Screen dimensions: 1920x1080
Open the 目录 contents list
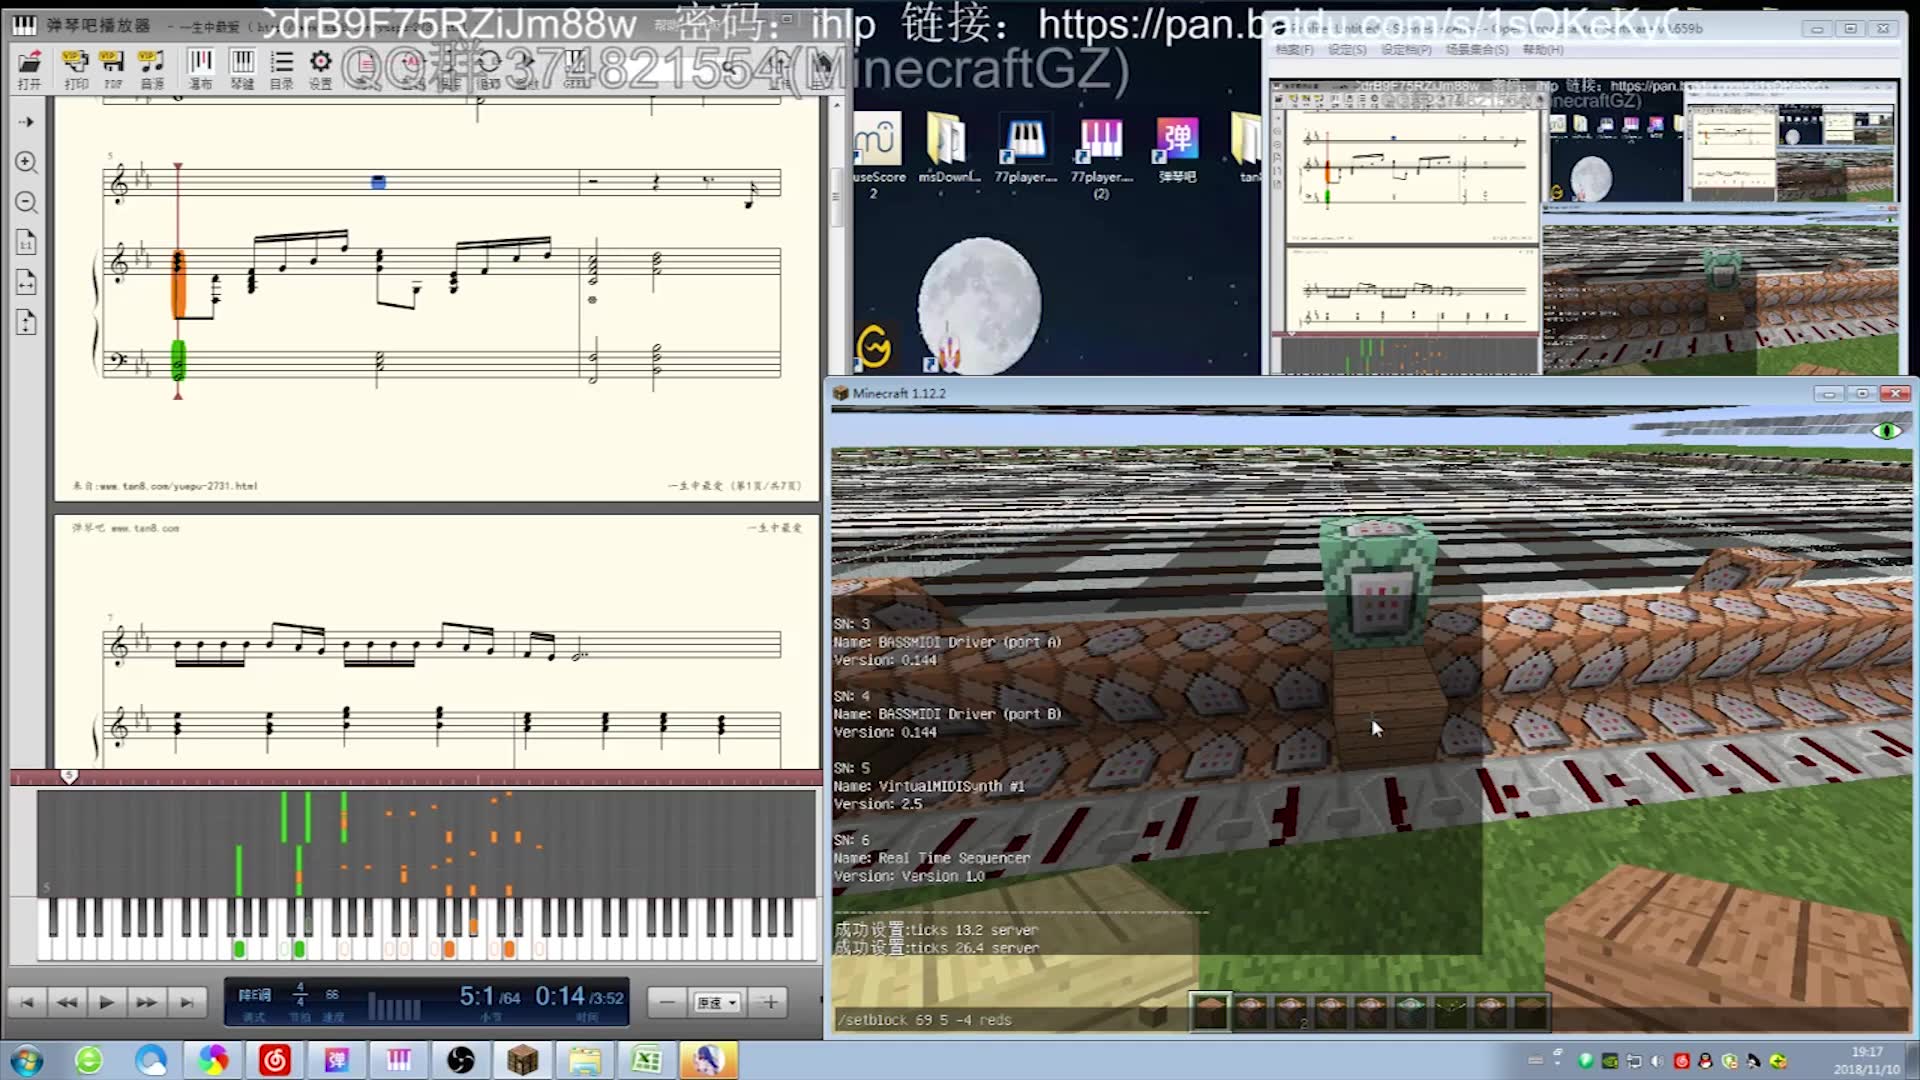(x=282, y=69)
